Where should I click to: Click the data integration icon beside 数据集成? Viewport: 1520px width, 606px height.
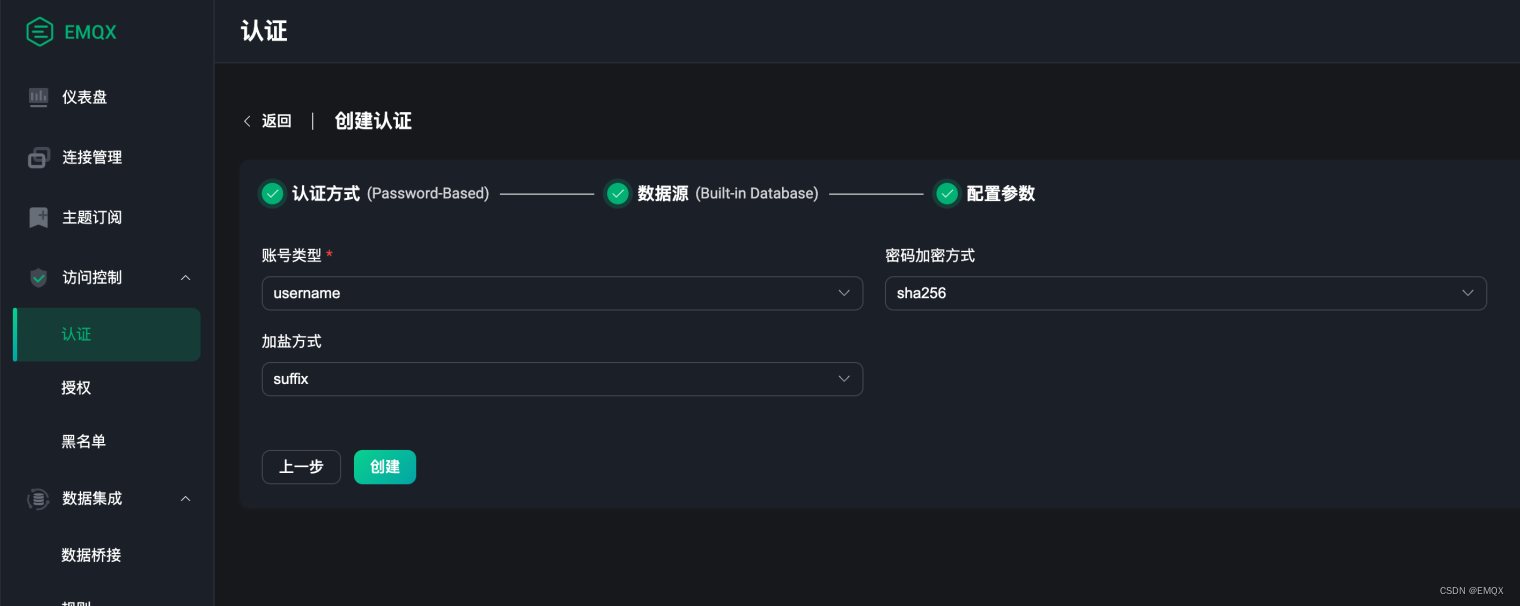click(x=39, y=498)
